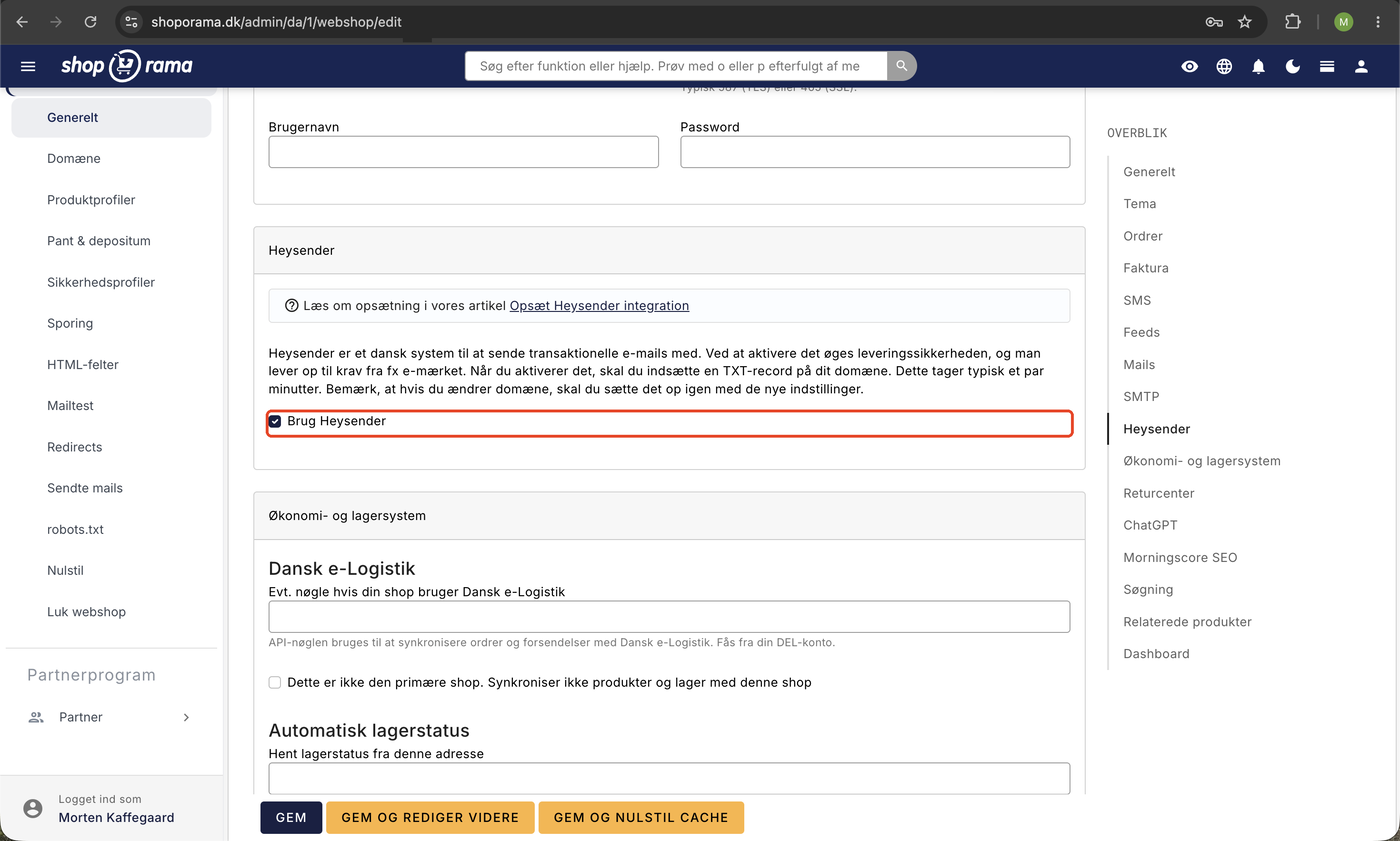Screen dimensions: 1400x841
Task: Jump to Søgning in Overblik
Action: (x=1148, y=589)
